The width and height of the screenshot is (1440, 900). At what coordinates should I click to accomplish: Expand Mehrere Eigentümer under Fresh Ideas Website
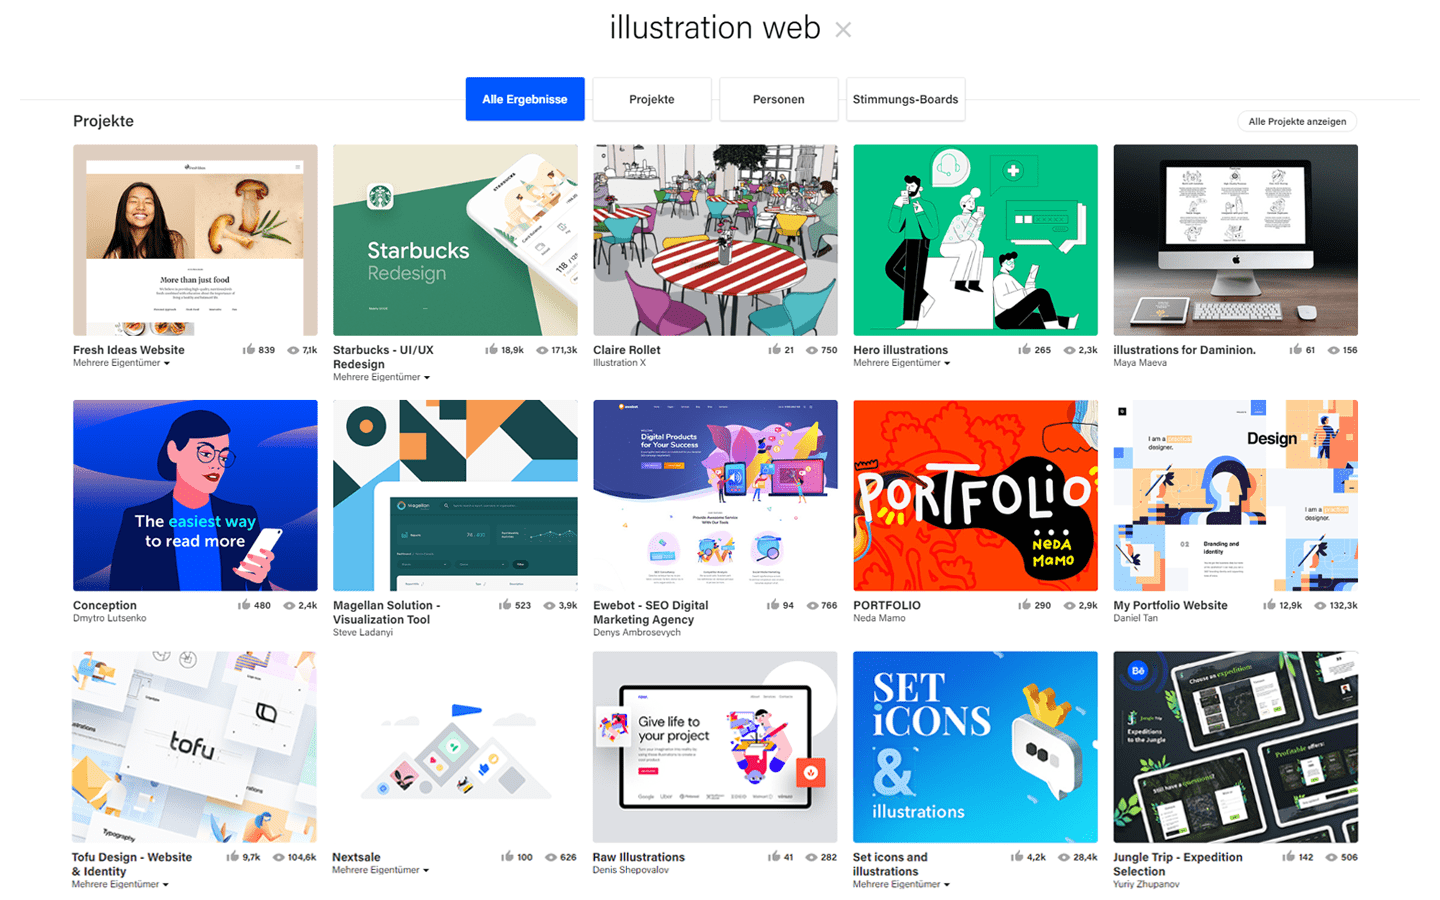point(121,363)
